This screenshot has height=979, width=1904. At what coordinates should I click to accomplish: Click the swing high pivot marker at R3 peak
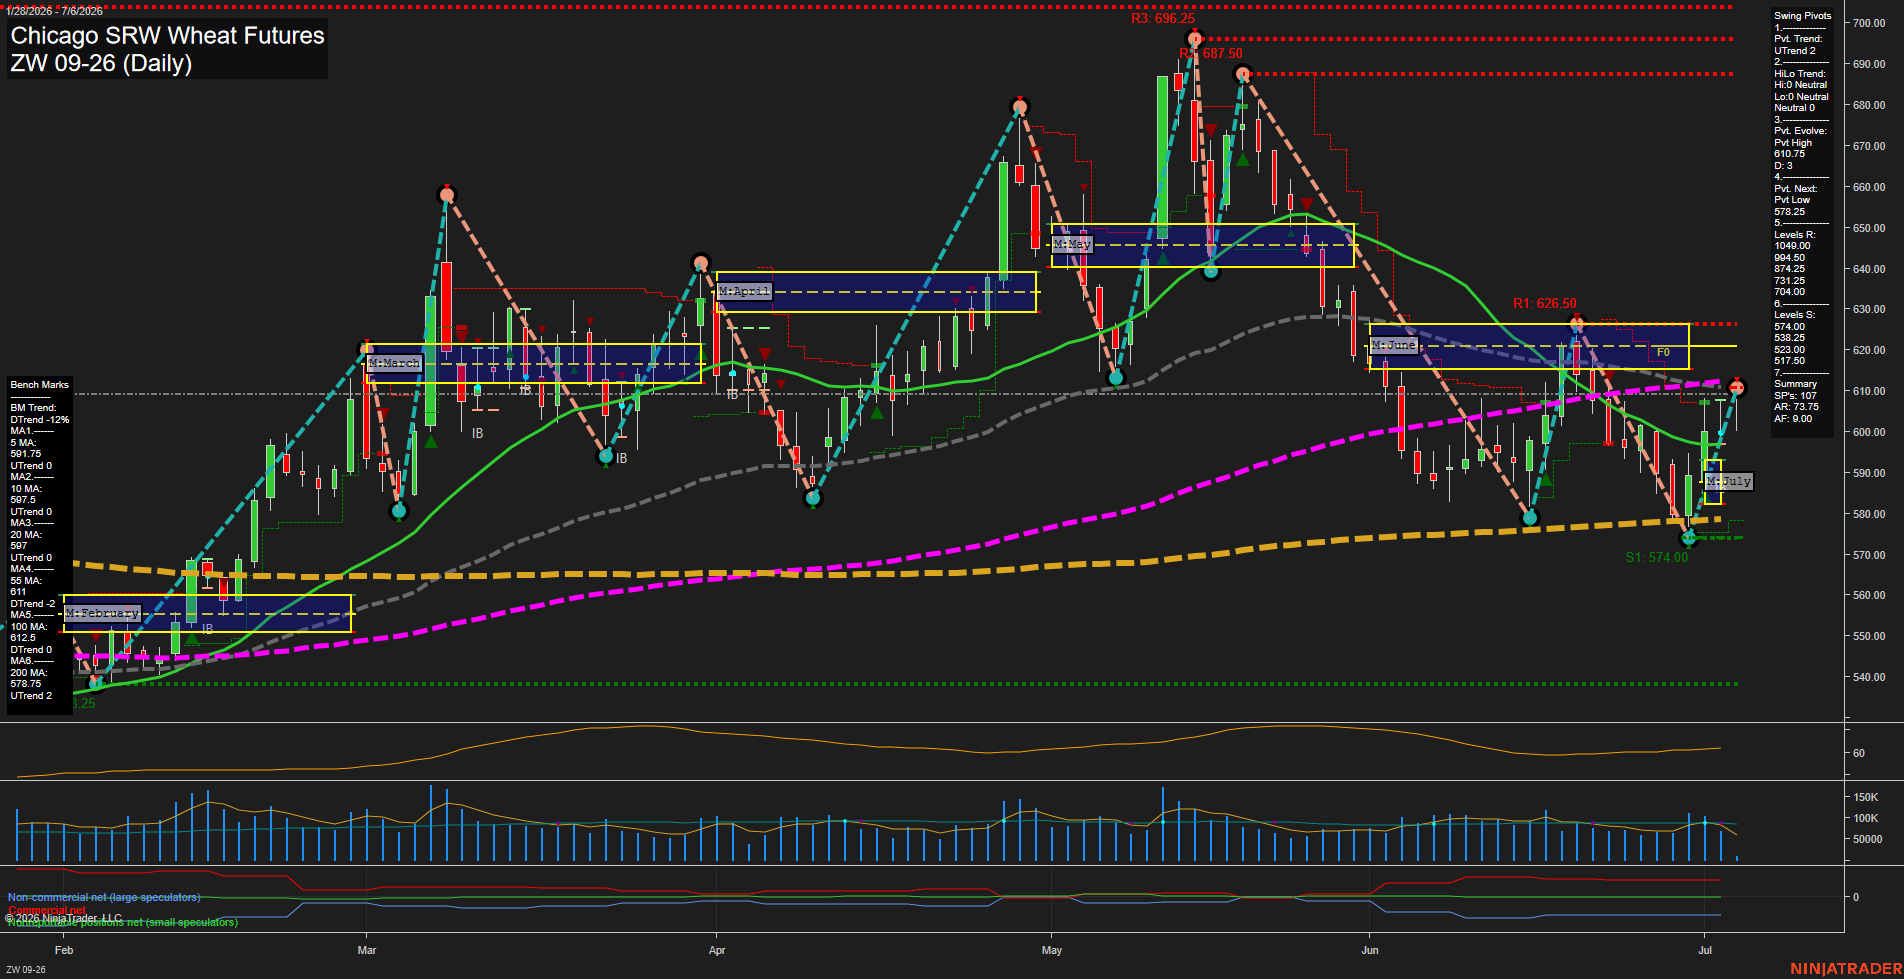click(x=1194, y=40)
